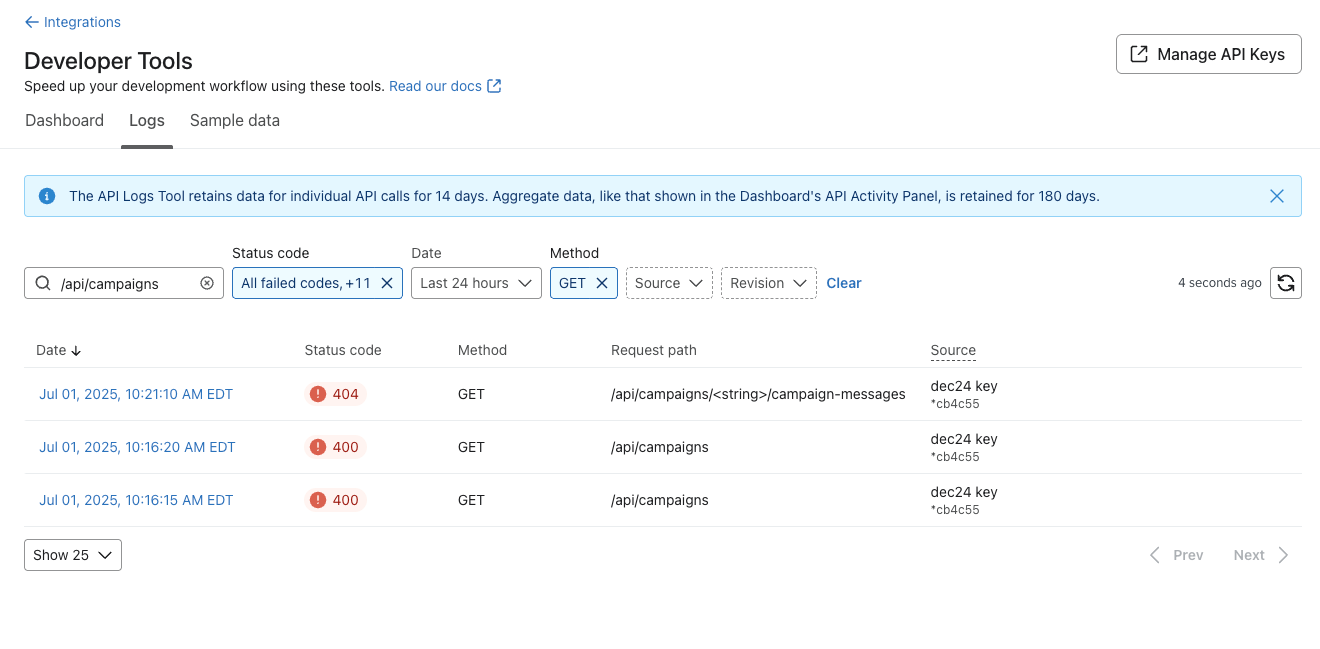Remove the All failed codes status filter
This screenshot has height=649, width=1320.
click(387, 283)
